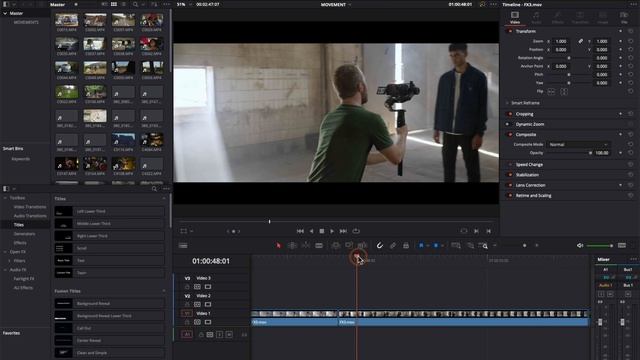Choose the Dynamic Trim Mode tool
The width and height of the screenshot is (640, 360).
305,245
